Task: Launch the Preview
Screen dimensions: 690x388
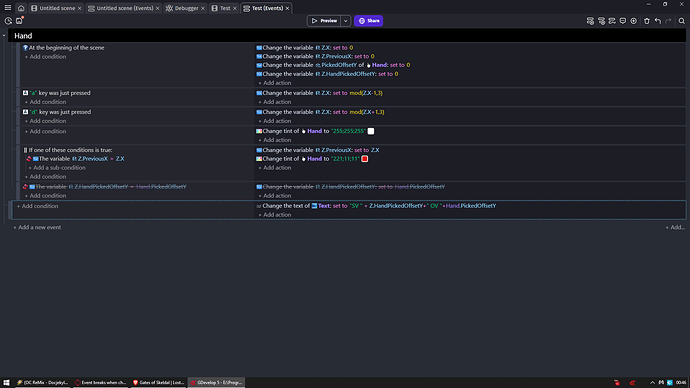Action: 324,21
